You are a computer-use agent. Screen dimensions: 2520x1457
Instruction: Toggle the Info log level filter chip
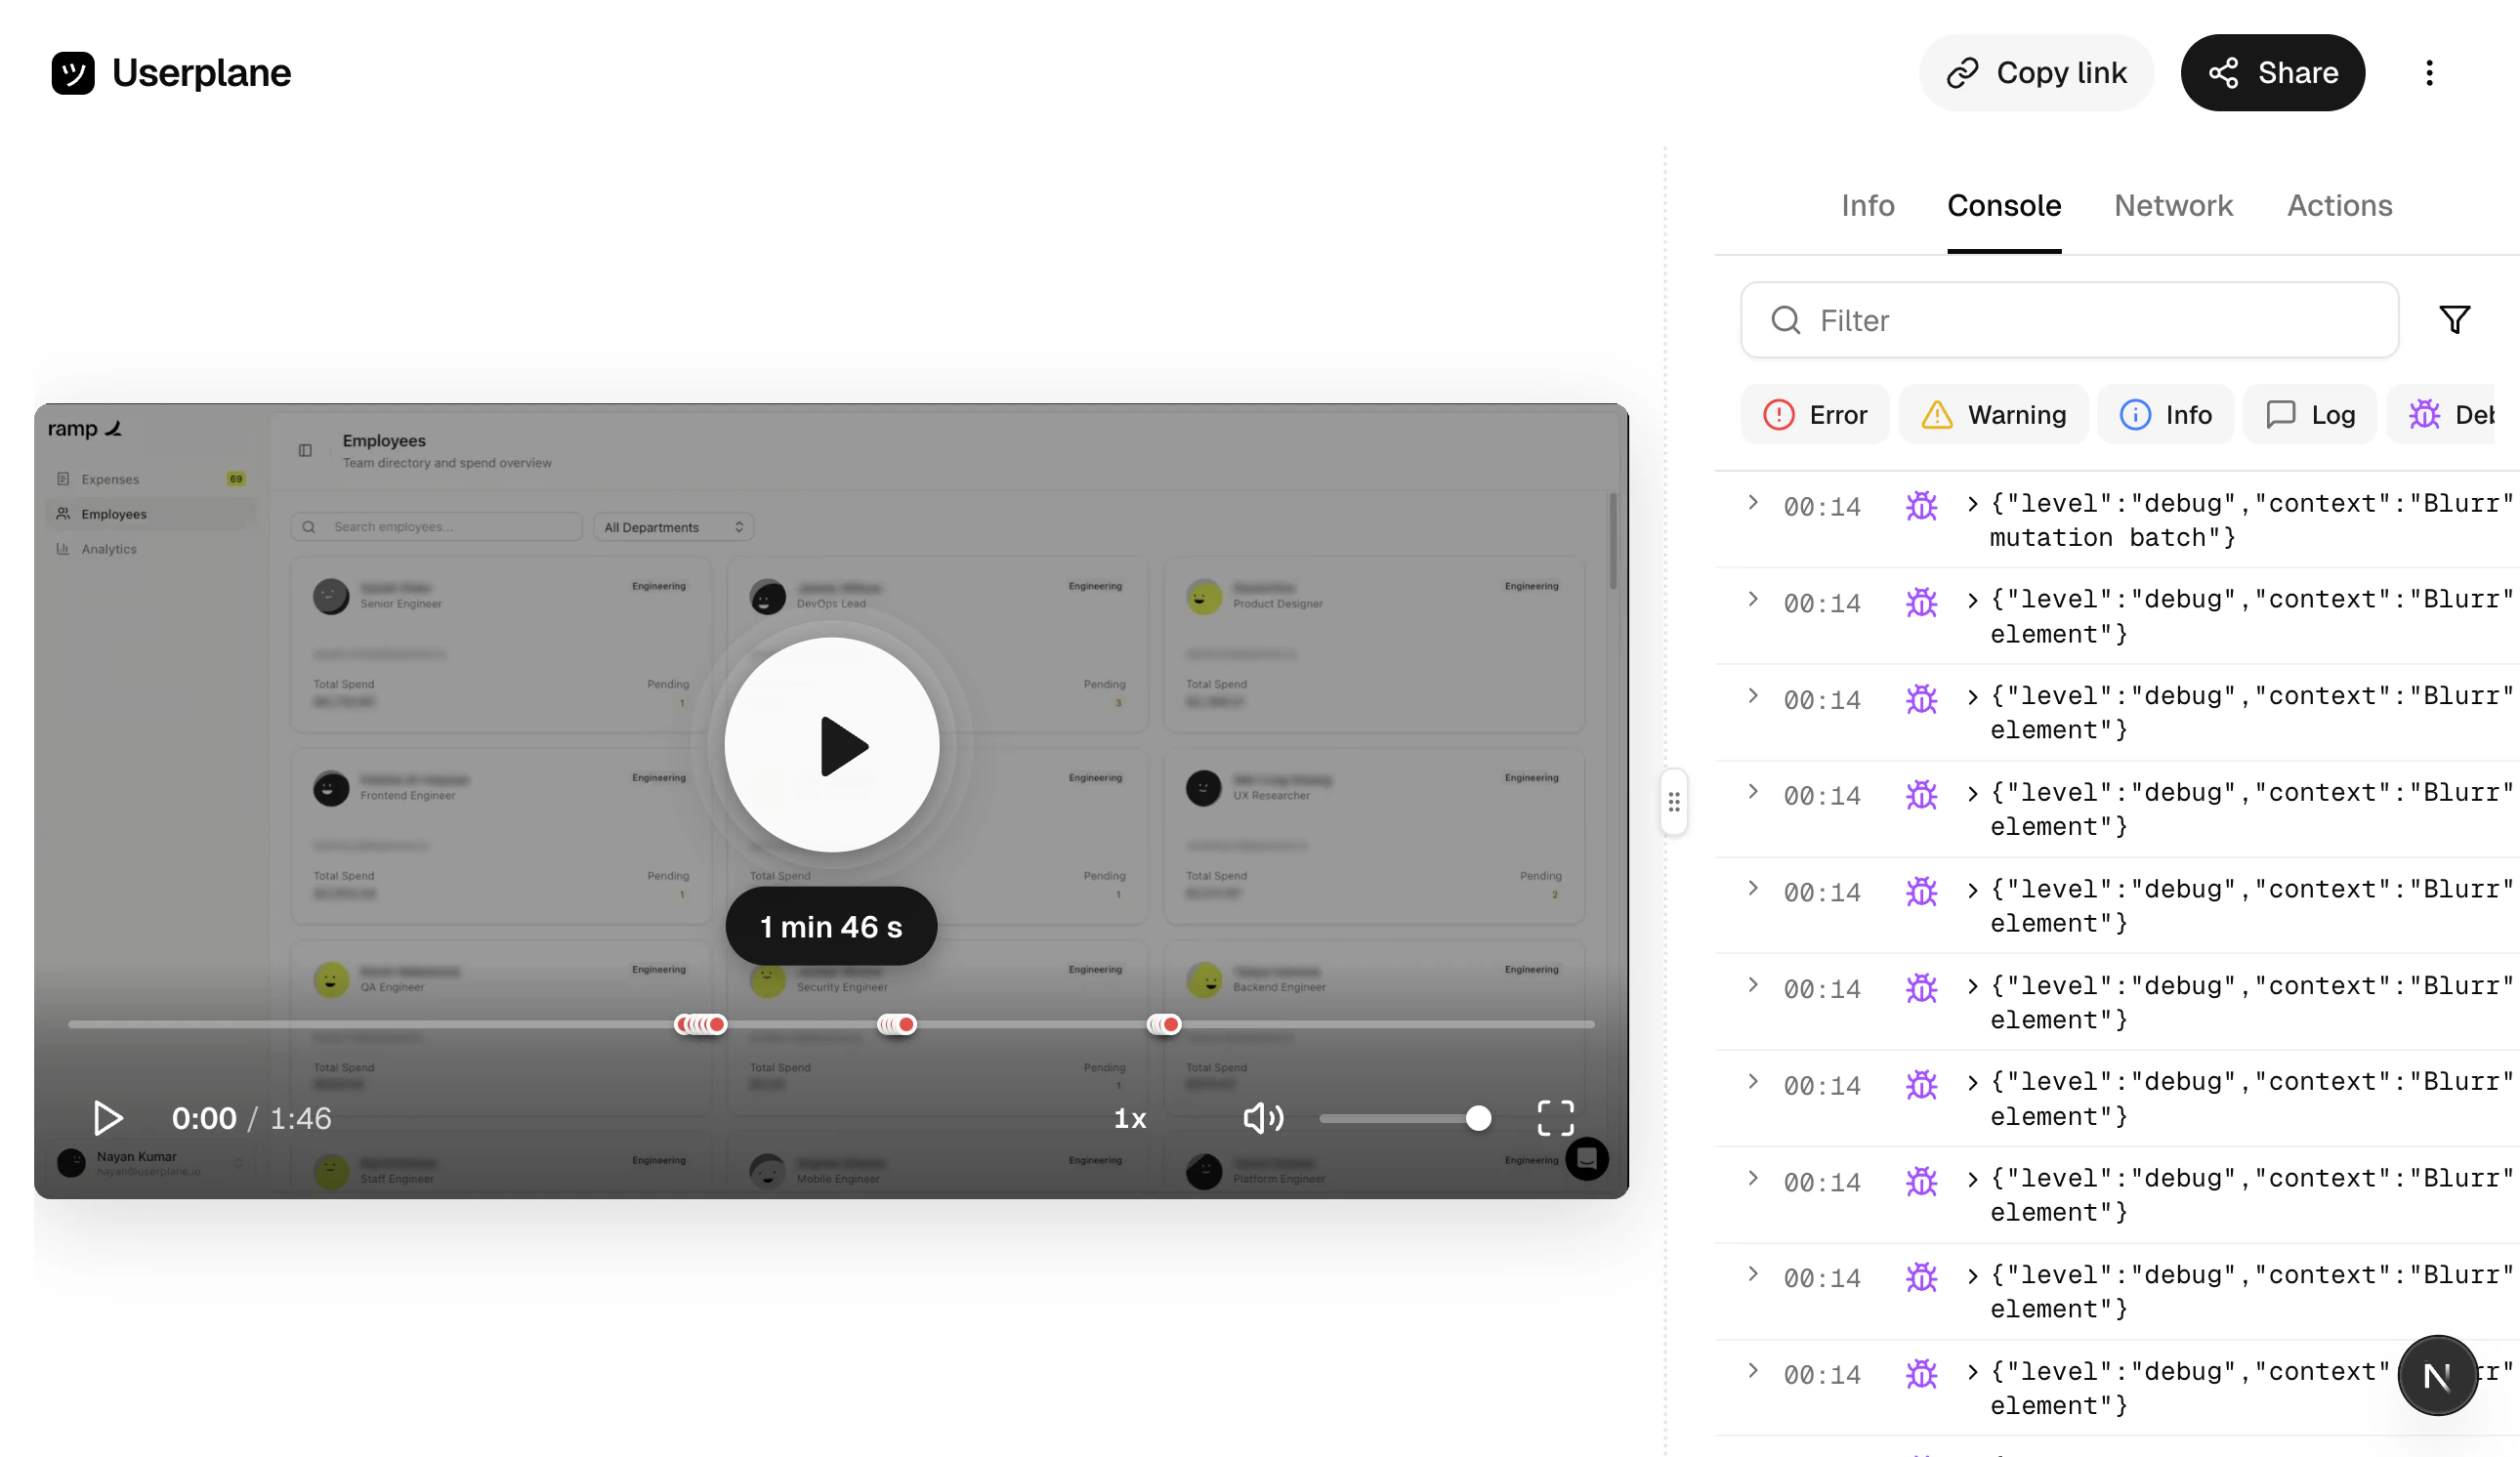[x=2166, y=415]
